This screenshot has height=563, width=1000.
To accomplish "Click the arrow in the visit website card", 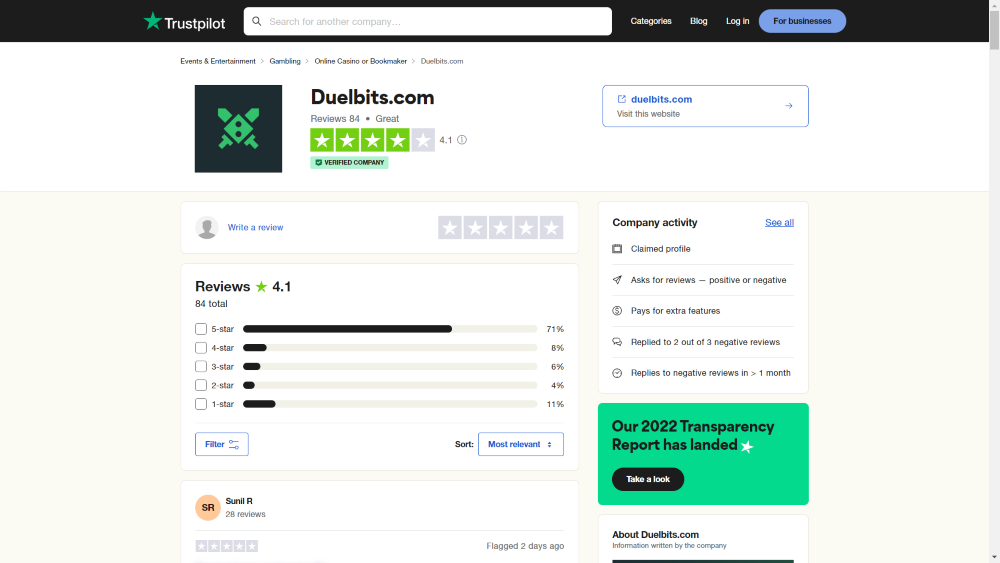I will [x=789, y=106].
